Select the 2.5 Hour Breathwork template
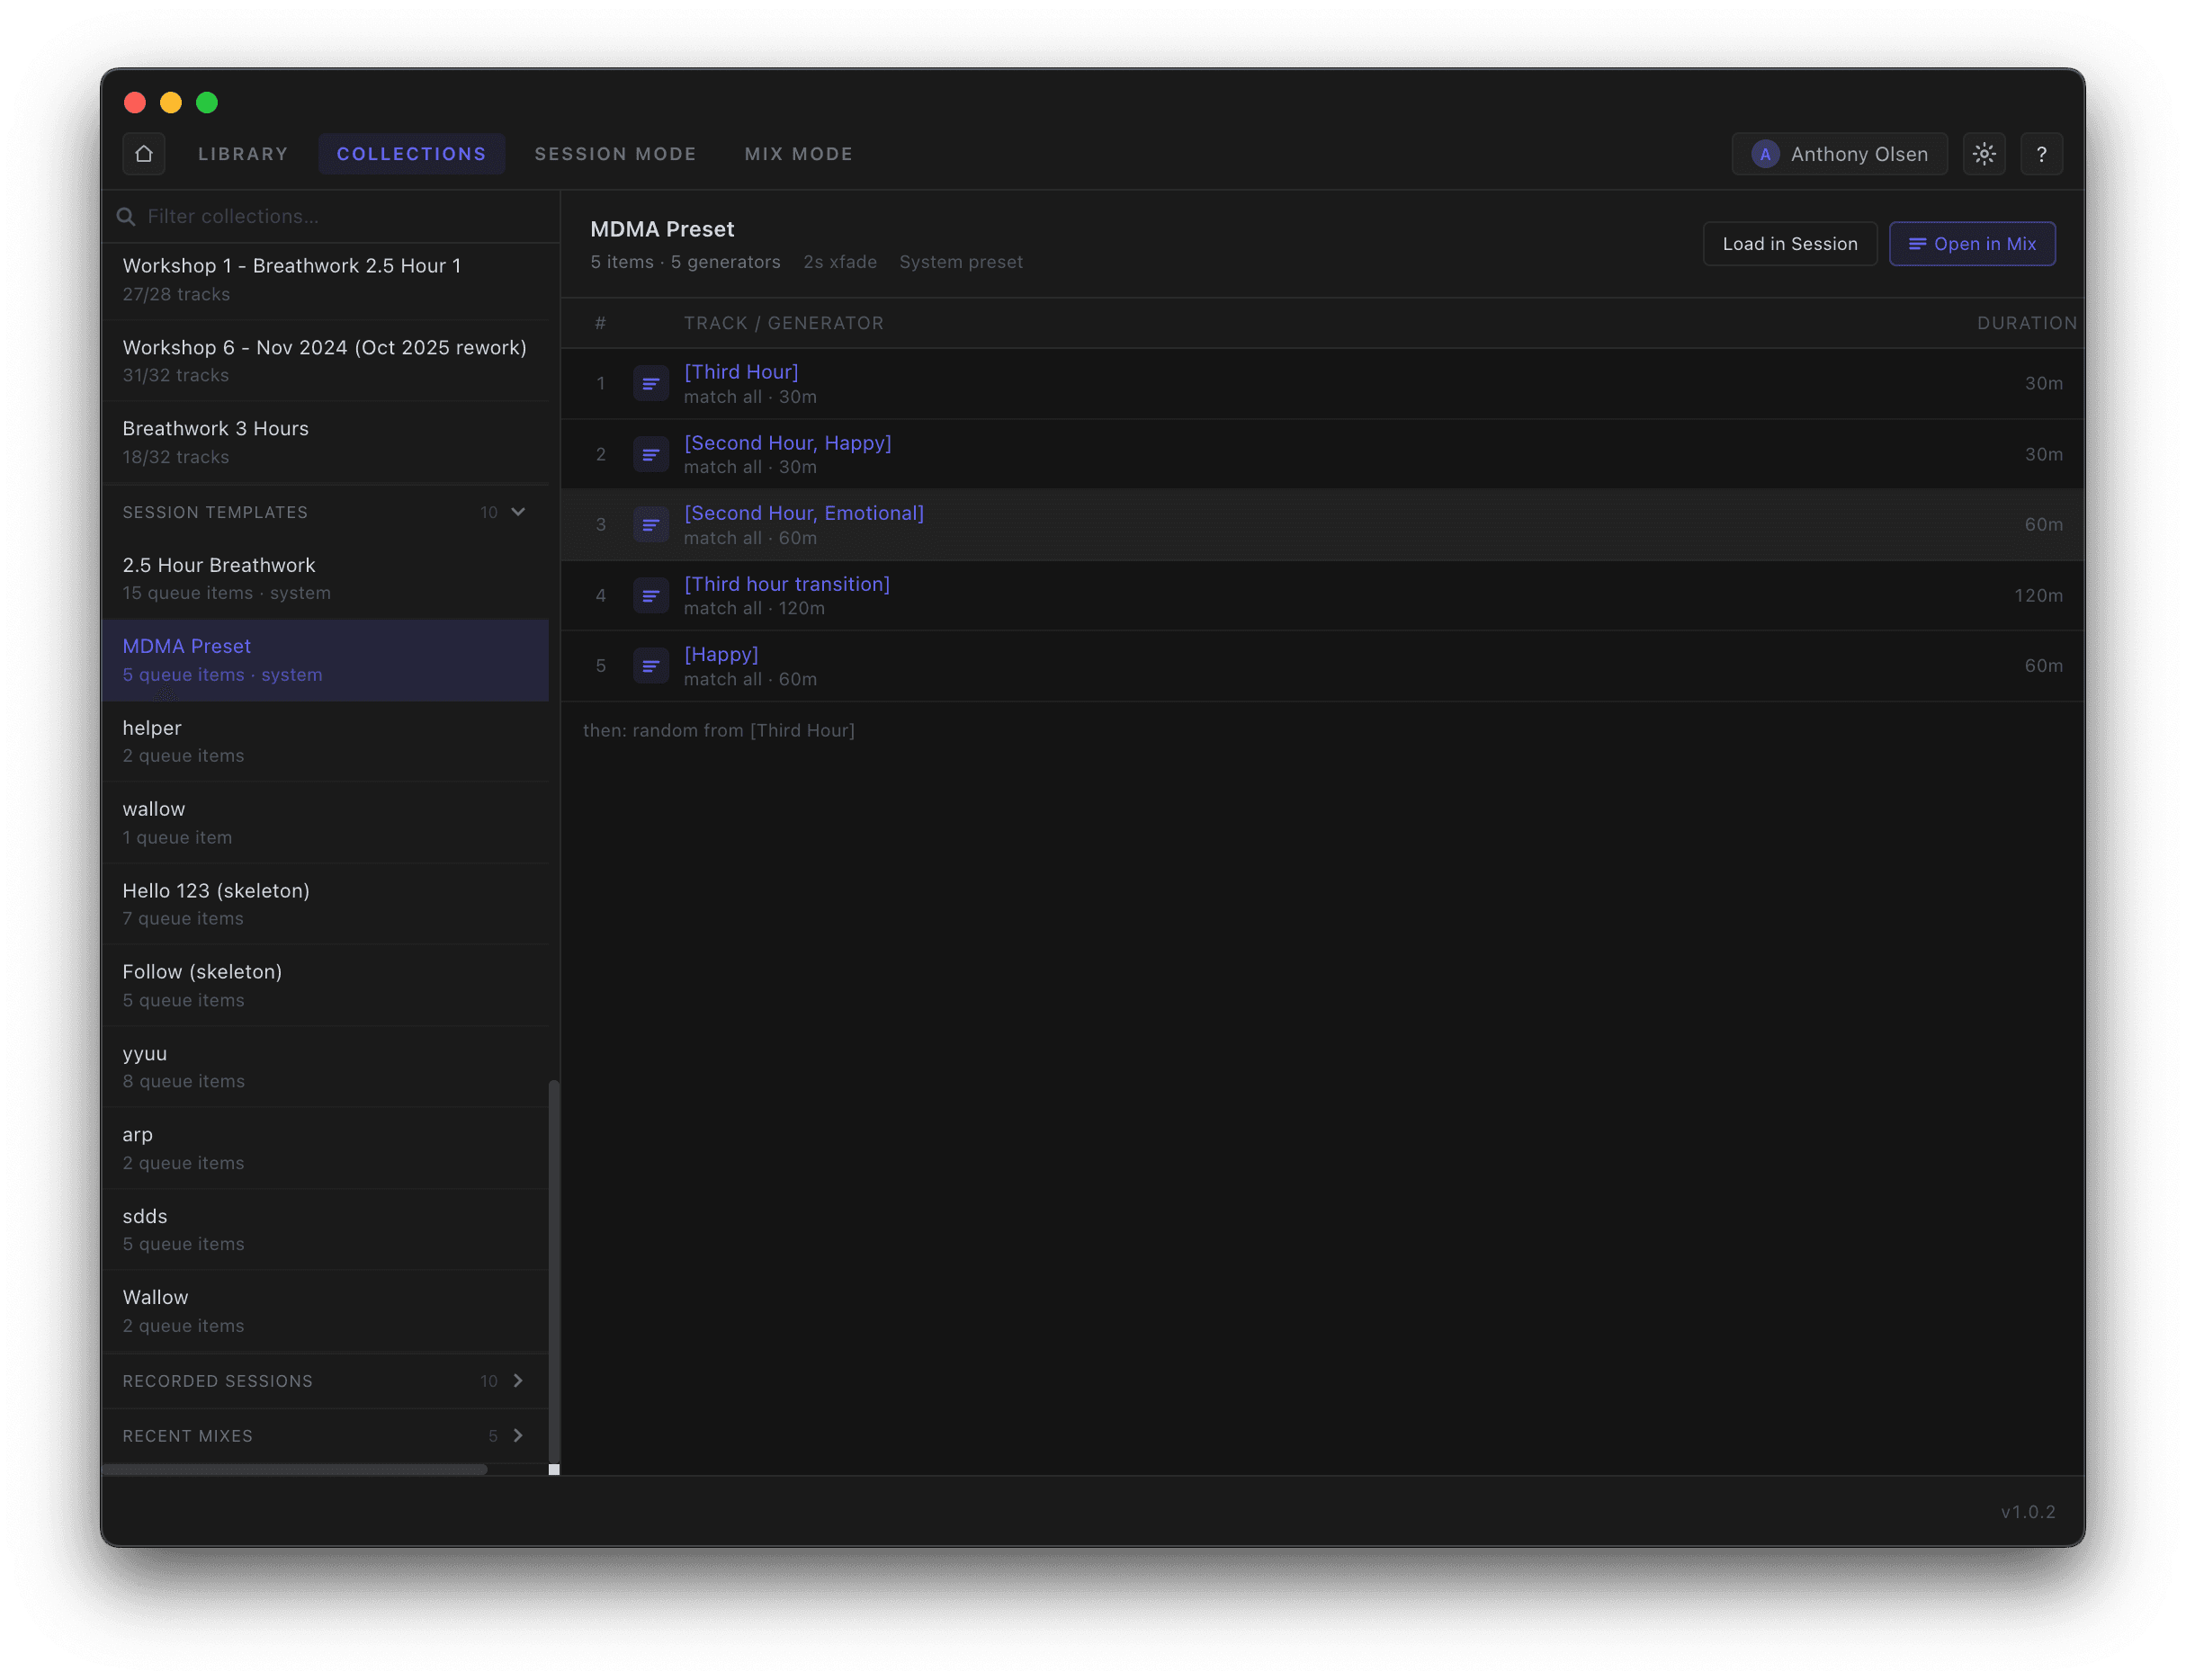Screen dimensions: 2186x1680 point(325,579)
